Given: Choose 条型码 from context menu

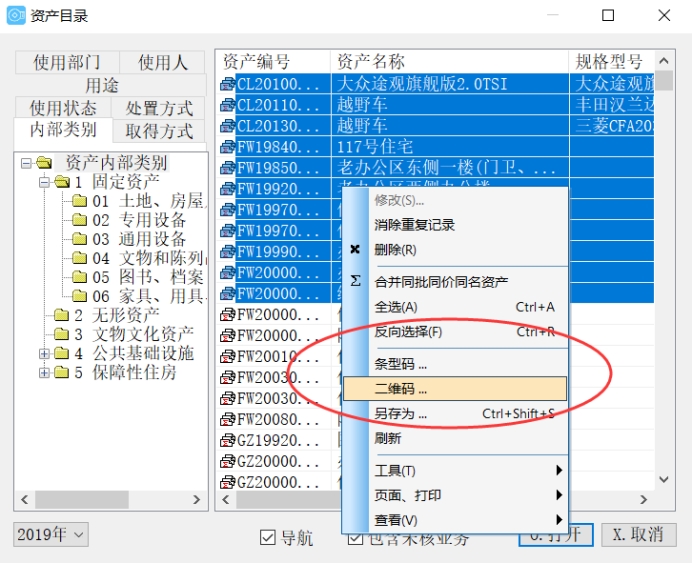Looking at the screenshot, I should 455,364.
